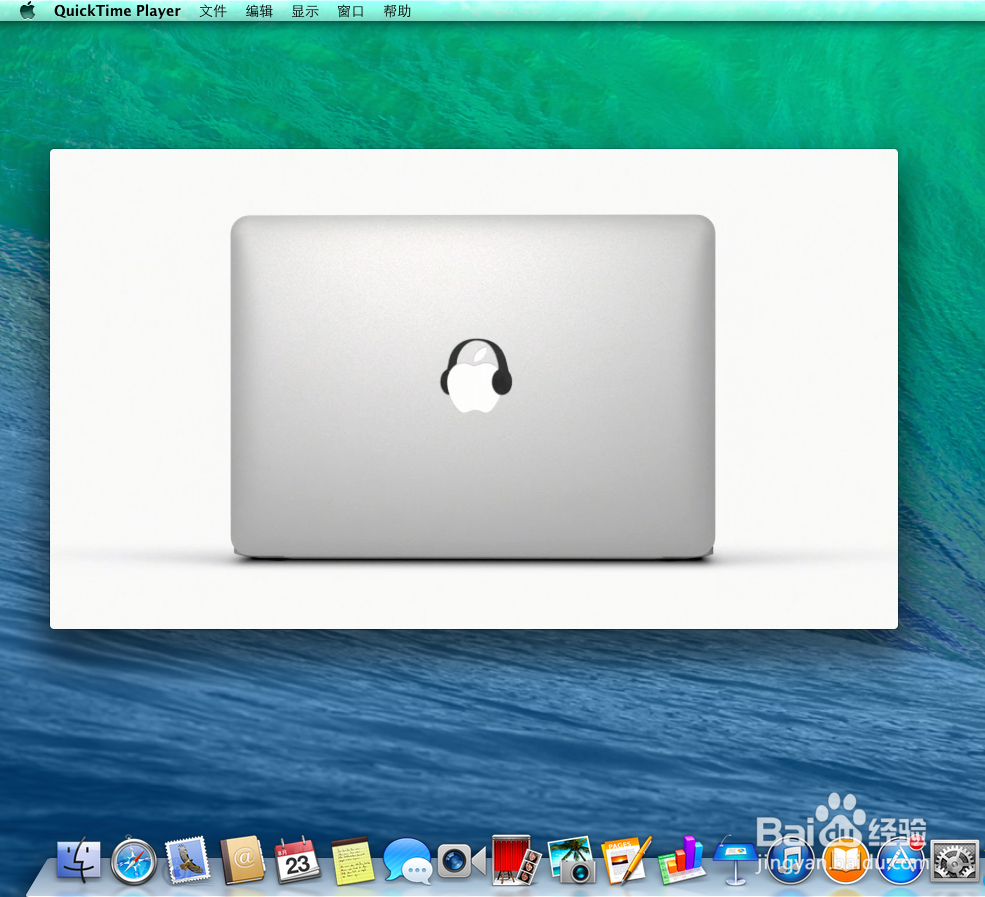Screen dimensions: 985x897
Task: Open the 文件 menu
Action: (x=212, y=11)
